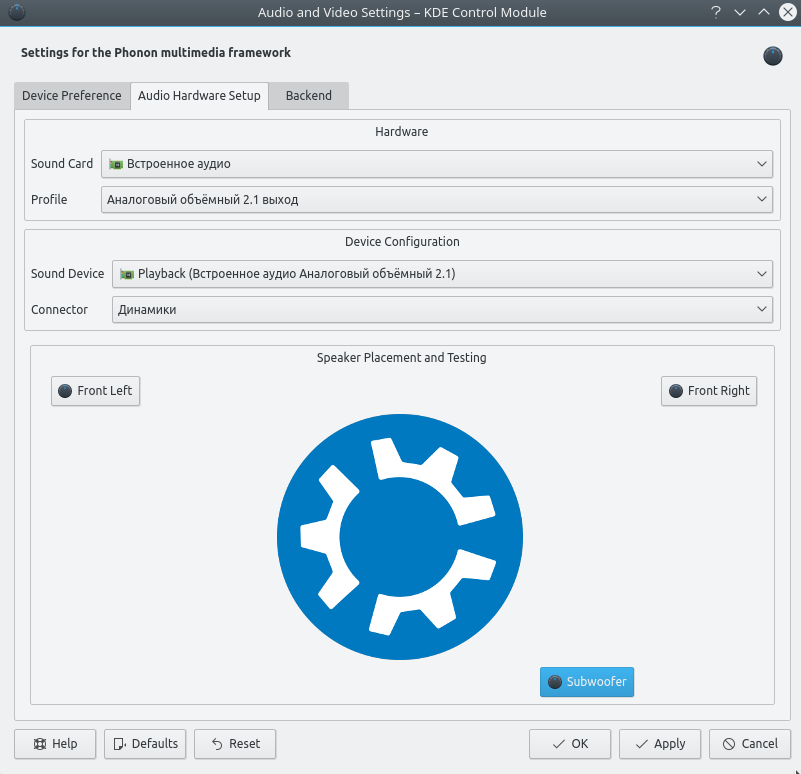The height and width of the screenshot is (774, 801).
Task: Cancel the settings dialog
Action: [750, 744]
